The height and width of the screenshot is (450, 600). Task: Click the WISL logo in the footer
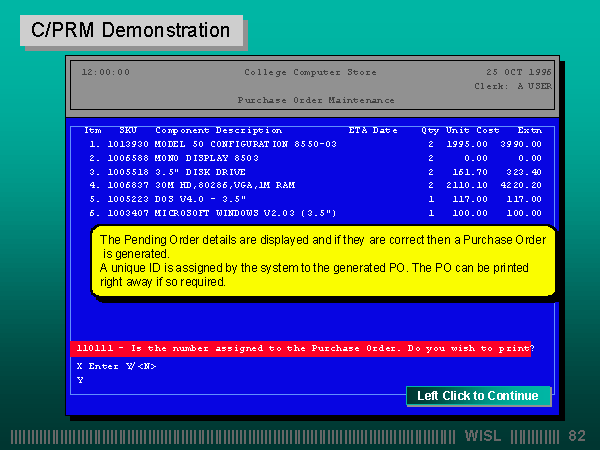[484, 436]
